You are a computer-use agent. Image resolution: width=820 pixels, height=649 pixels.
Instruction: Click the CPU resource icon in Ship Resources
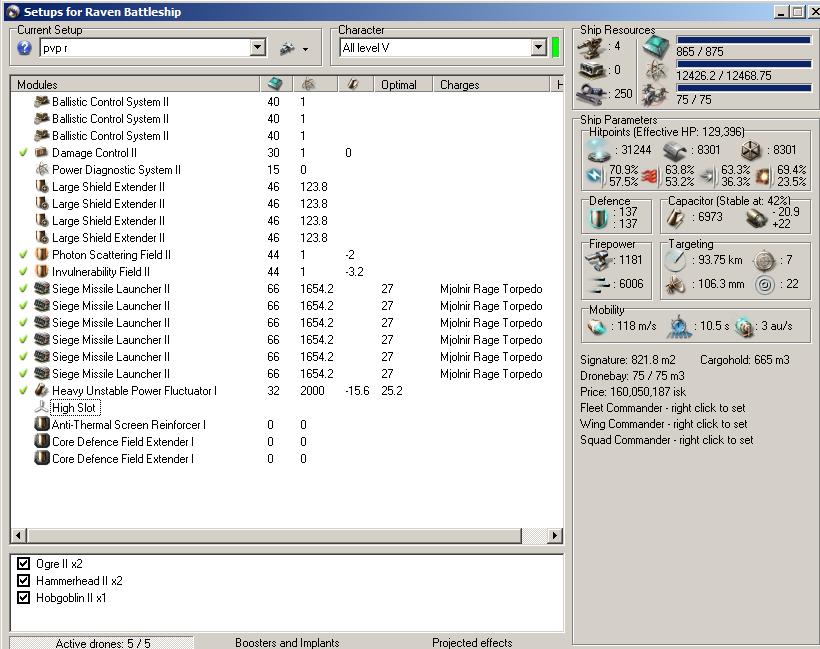657,46
